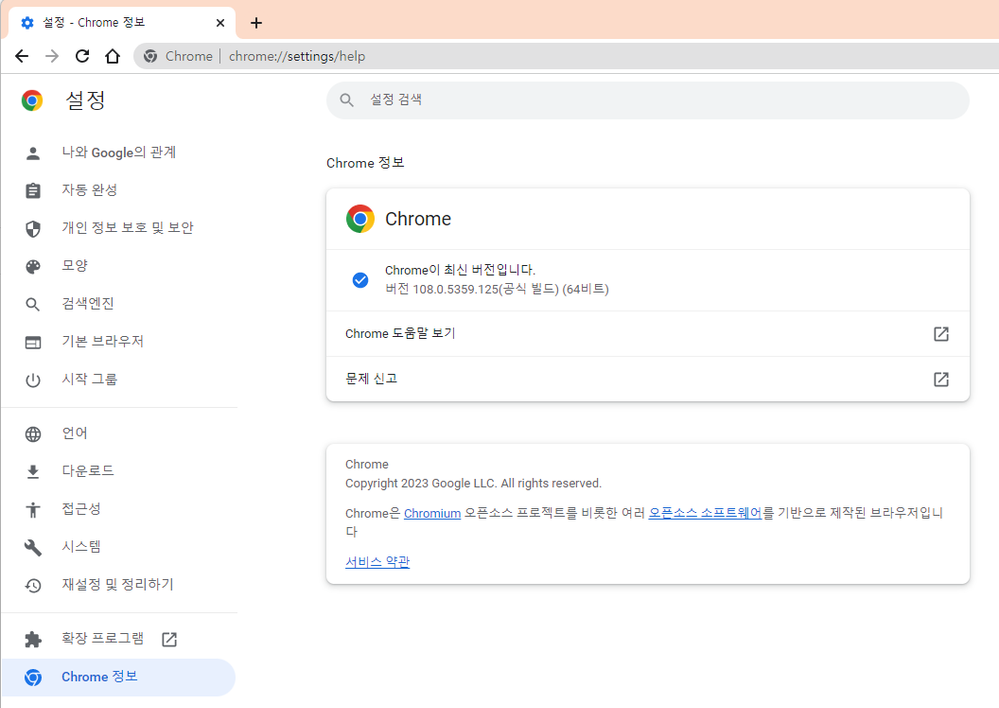Viewport: 999px width, 708px height.
Task: Click the shield icon for 개인 정보 보호 및 보안
Action: (32, 228)
